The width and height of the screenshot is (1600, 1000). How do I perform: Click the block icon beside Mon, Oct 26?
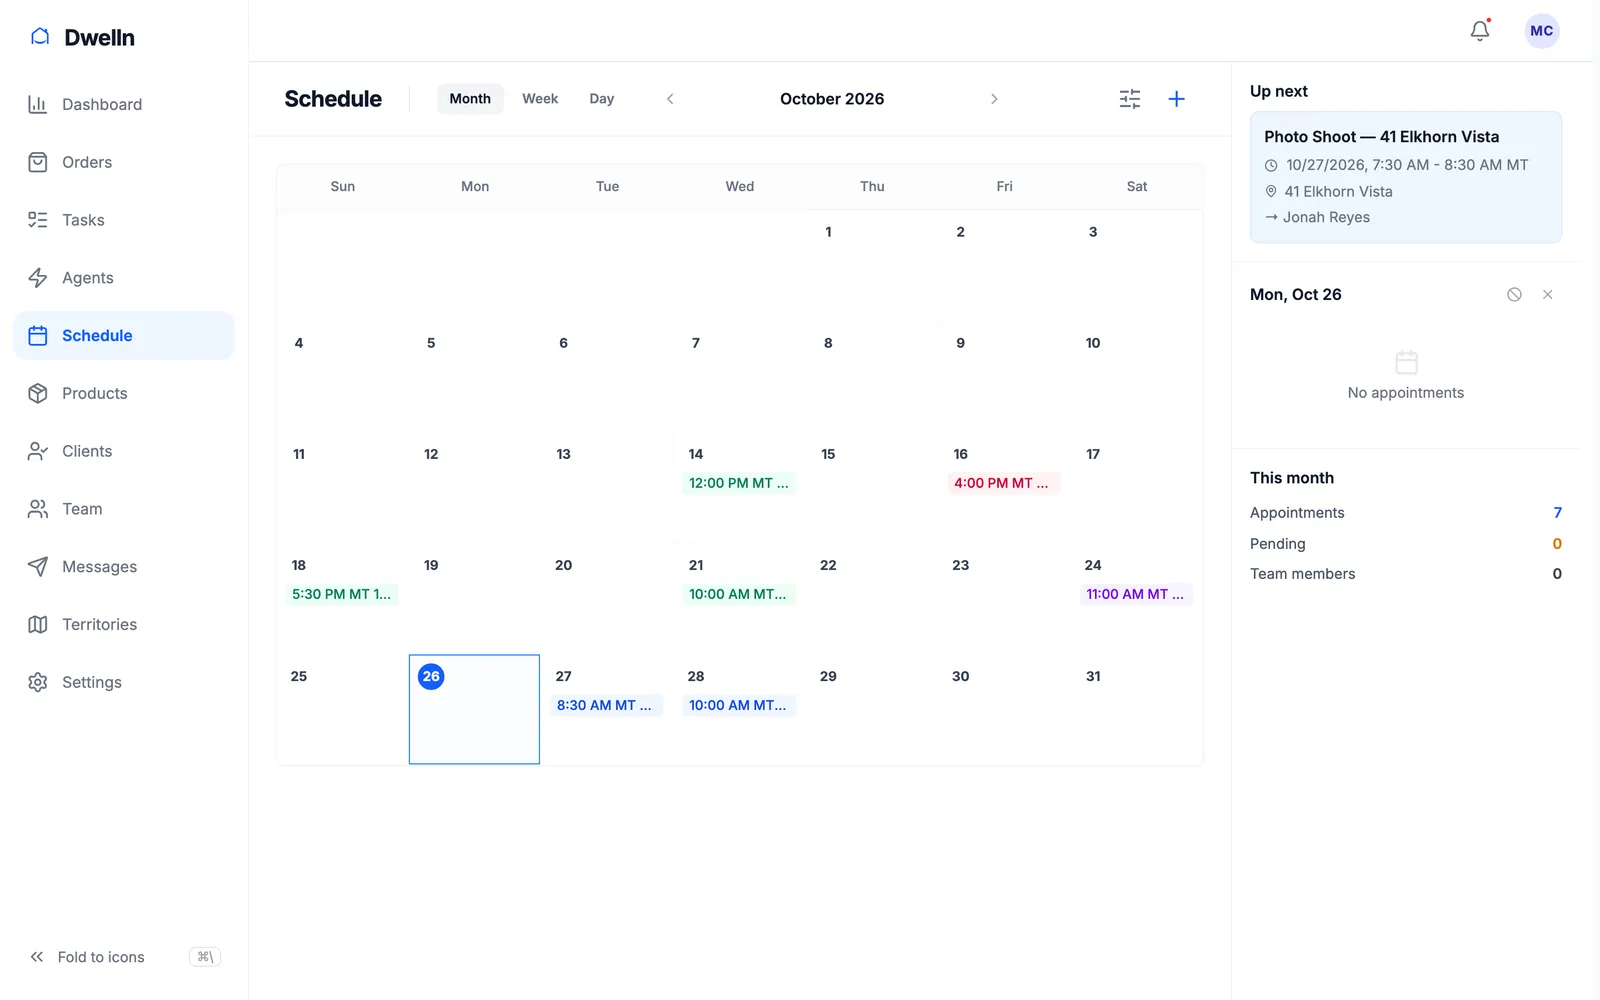tap(1514, 295)
